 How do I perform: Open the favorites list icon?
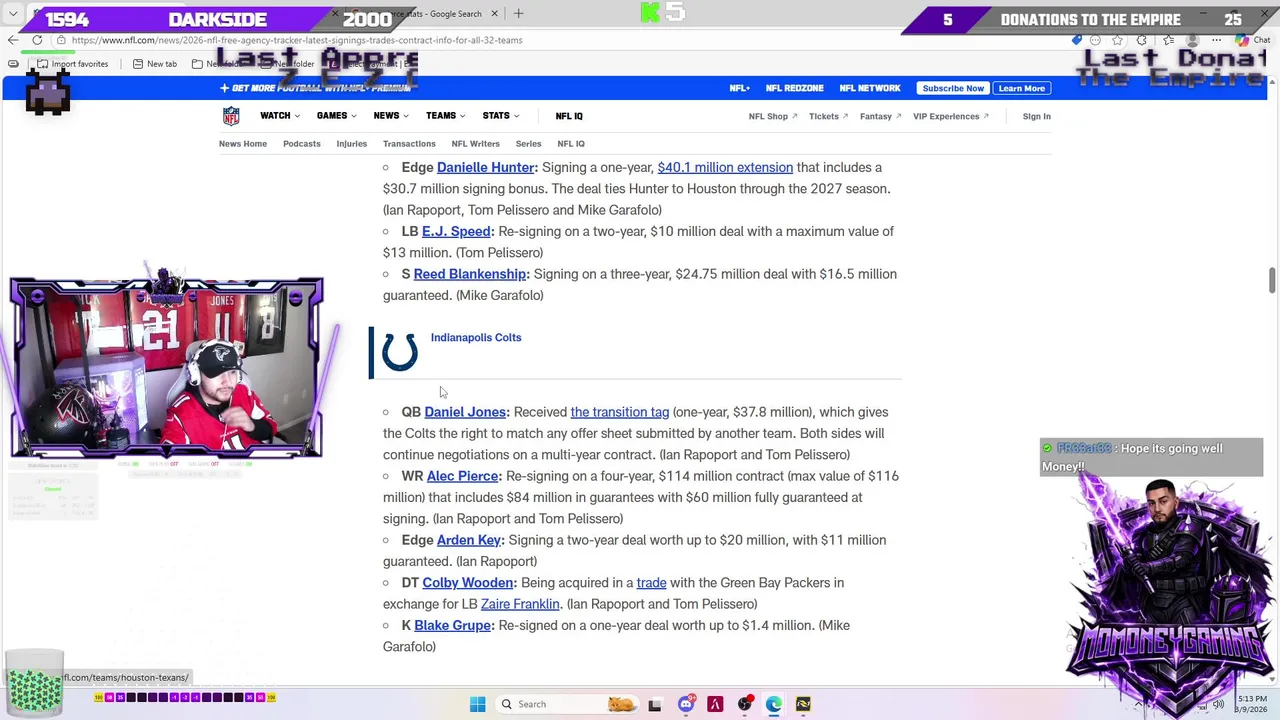coord(1169,40)
